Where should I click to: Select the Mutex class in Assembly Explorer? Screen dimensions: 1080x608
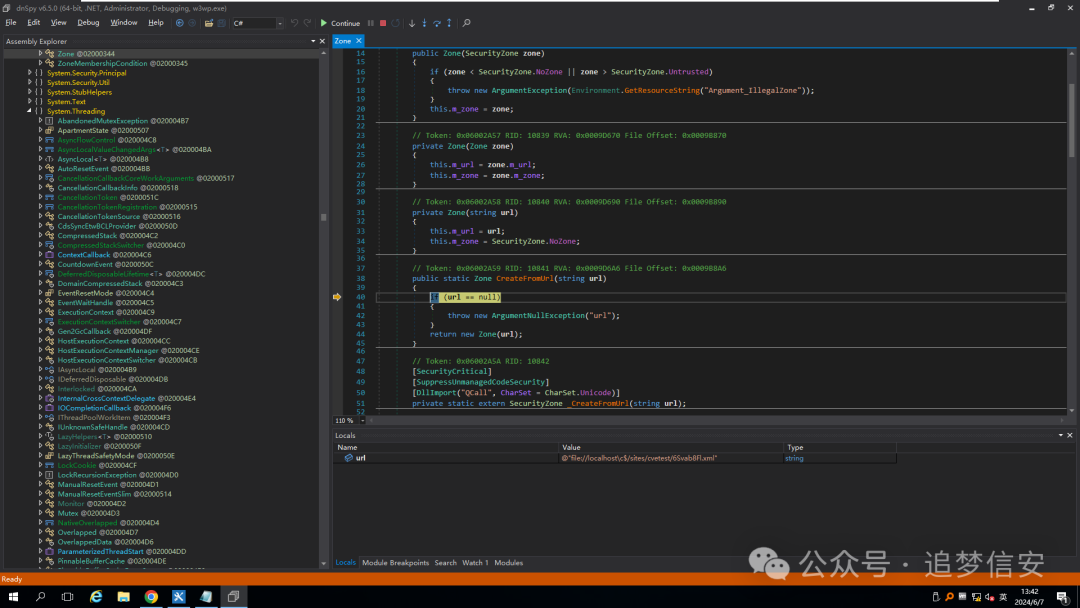[x=67, y=513]
